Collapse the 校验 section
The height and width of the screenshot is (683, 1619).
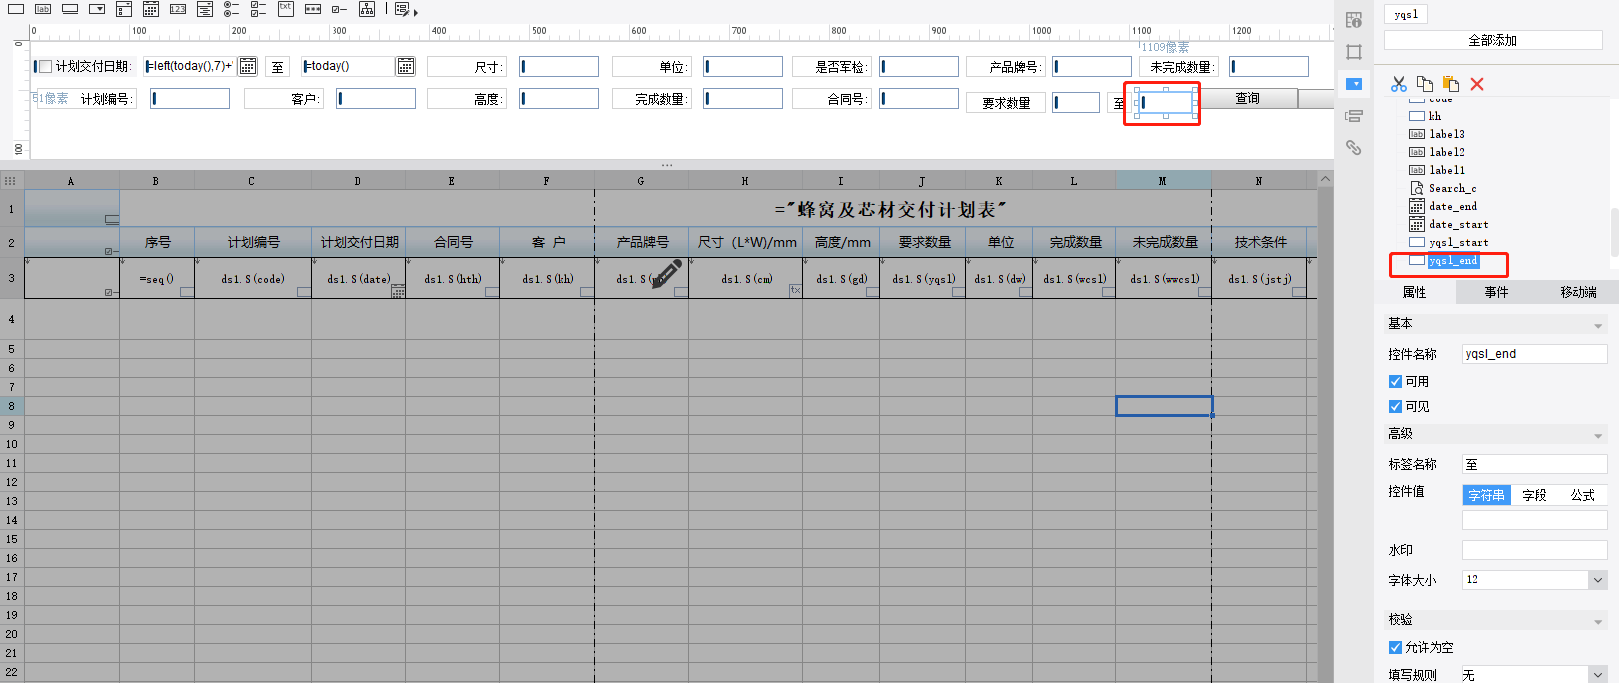1598,621
